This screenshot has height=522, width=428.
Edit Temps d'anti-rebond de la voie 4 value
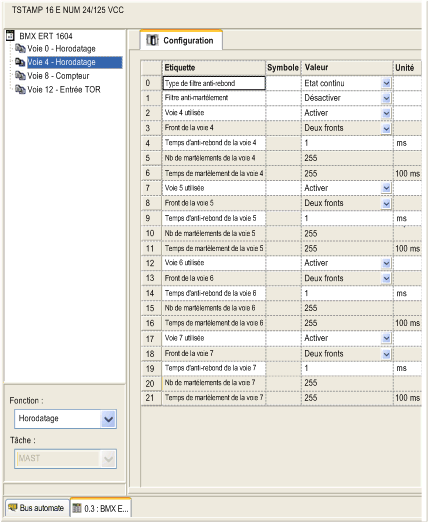[347, 143]
